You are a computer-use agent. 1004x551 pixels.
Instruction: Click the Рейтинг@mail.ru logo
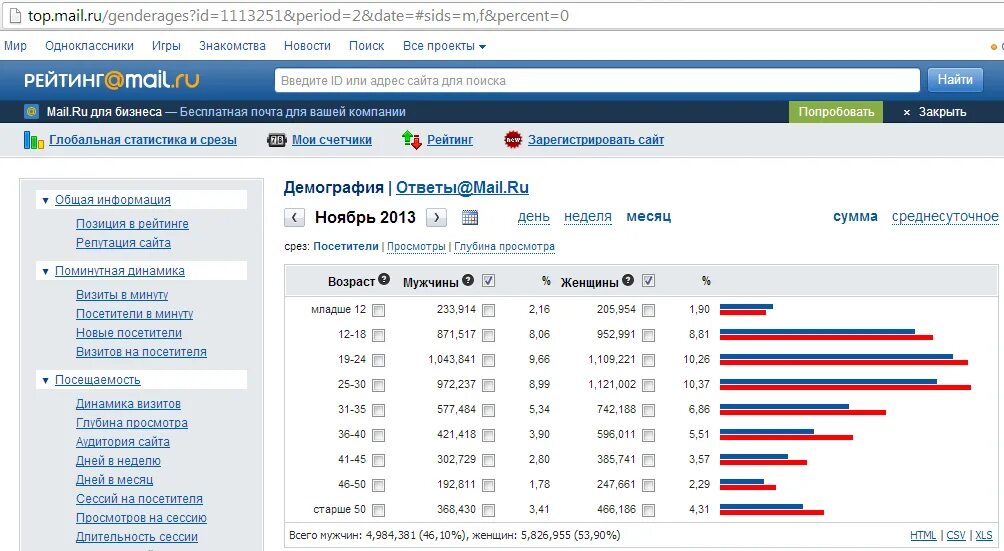[x=111, y=80]
